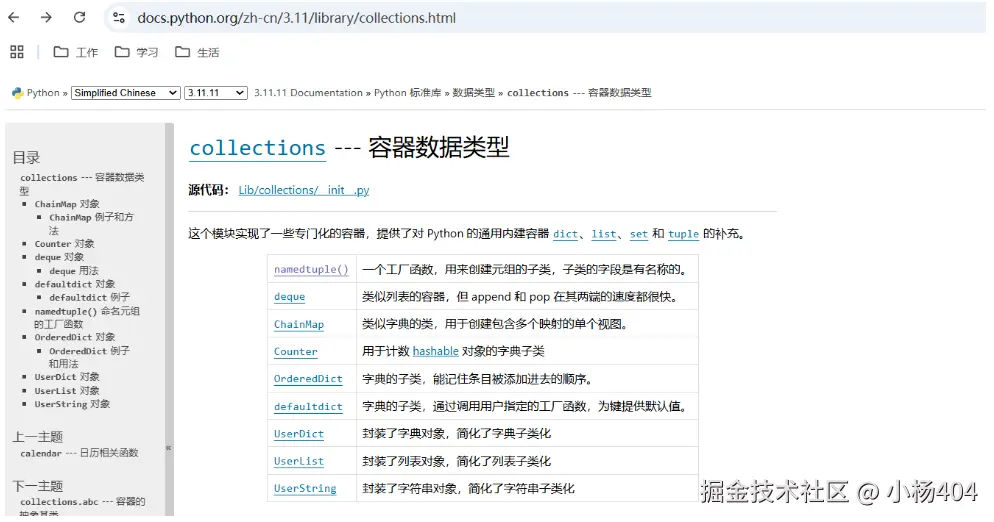Click table cell 字典的子类，能记住条目被添加进去的顺序。
This screenshot has height=522, width=994.
coord(527,379)
